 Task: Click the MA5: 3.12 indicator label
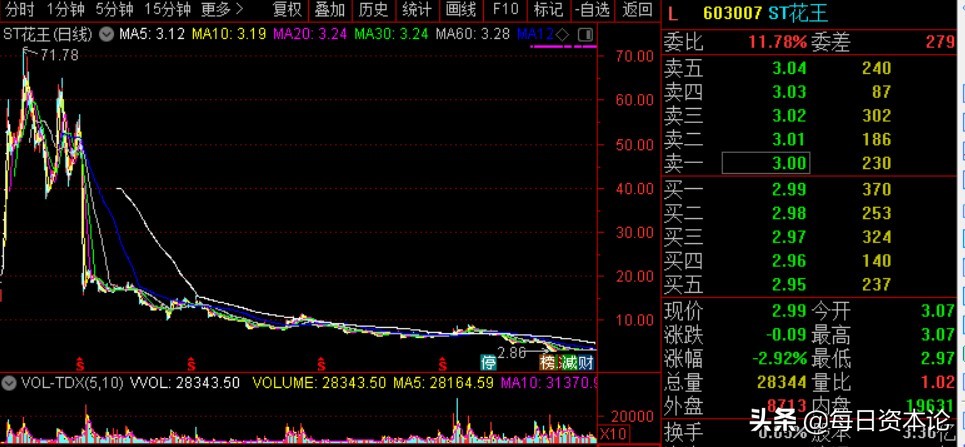click(x=152, y=34)
